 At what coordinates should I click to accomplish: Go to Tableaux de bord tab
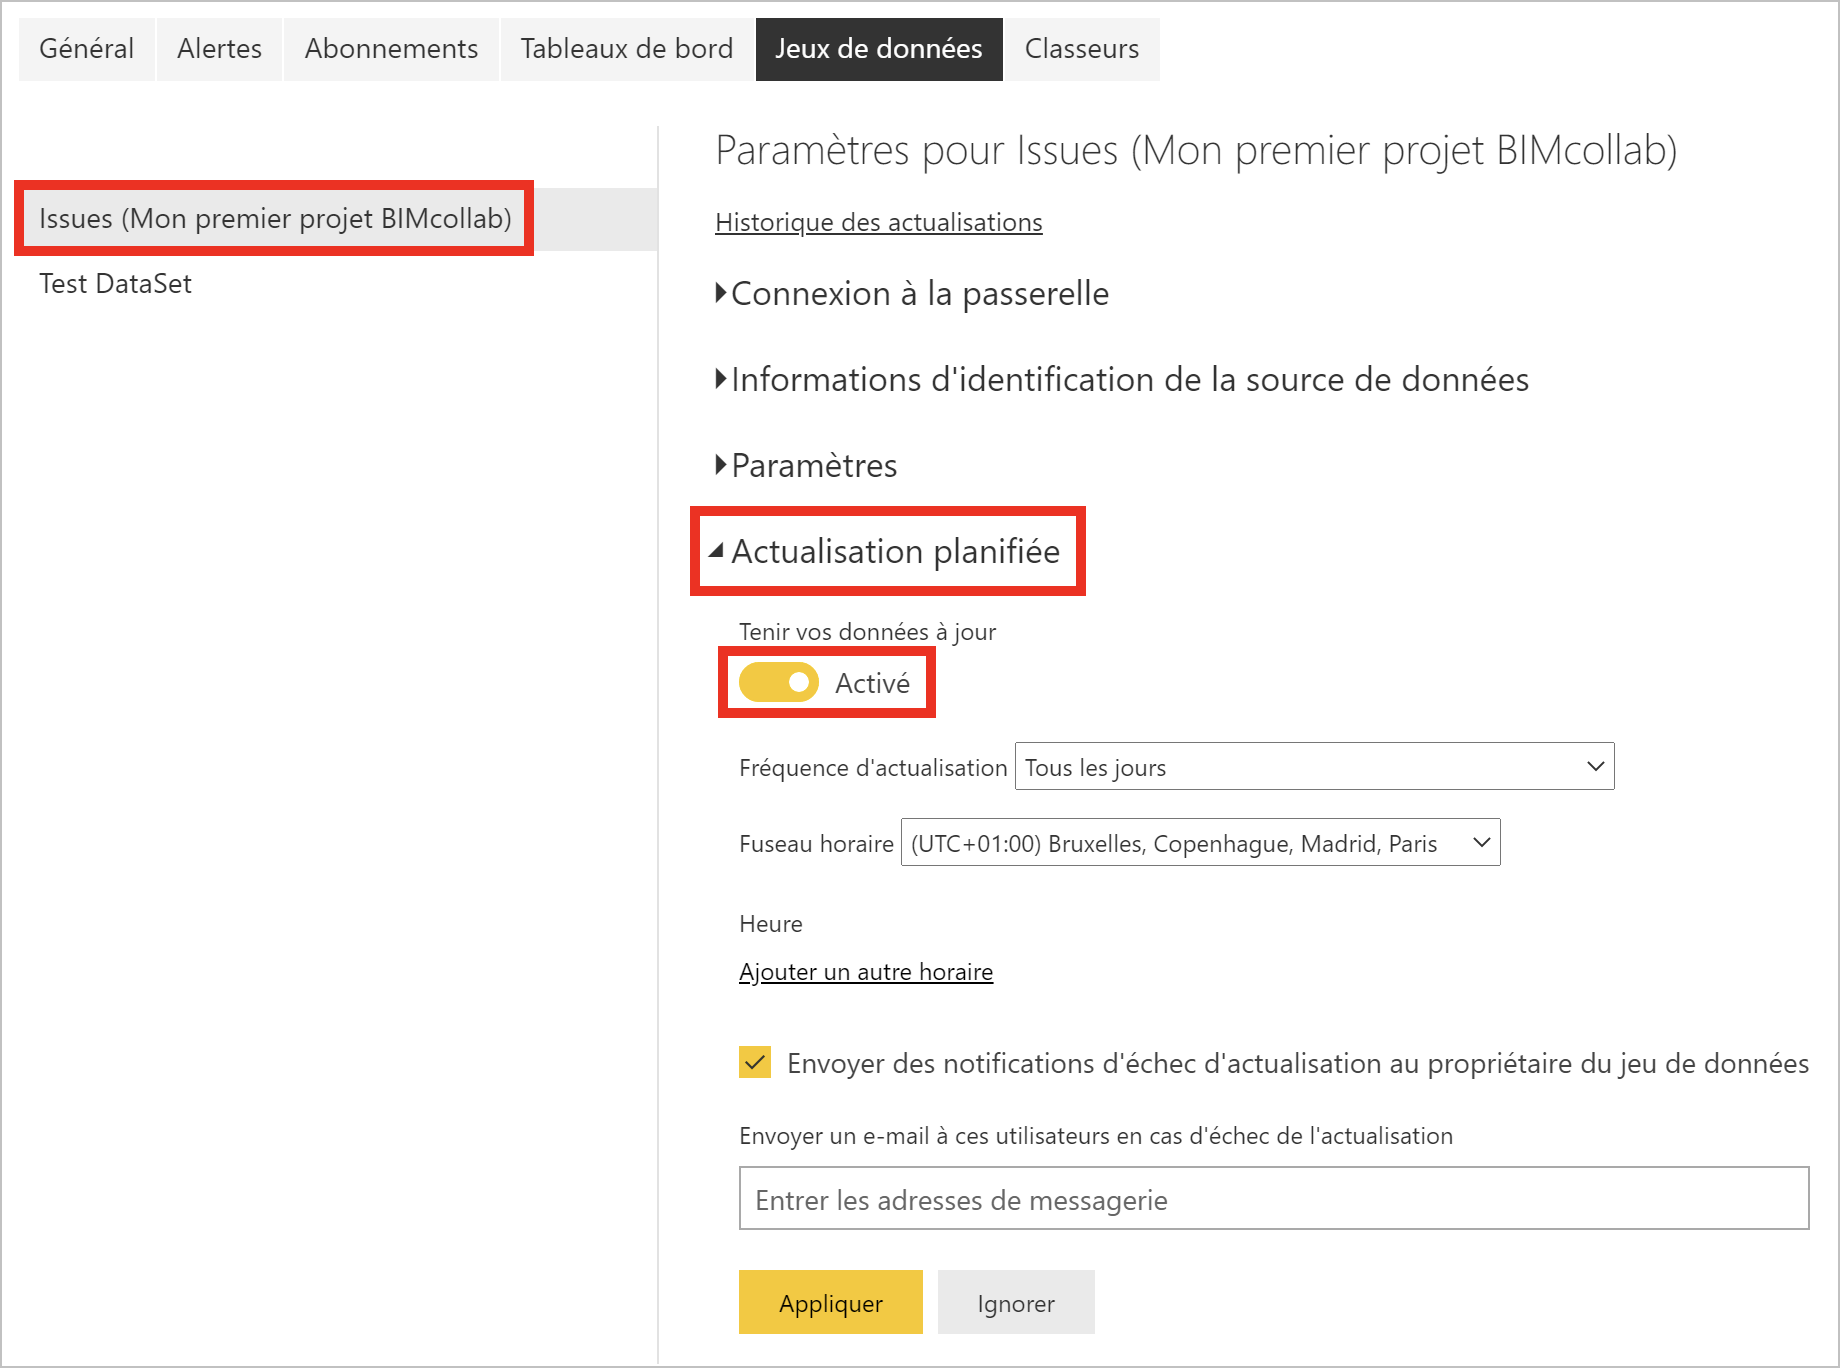(627, 49)
